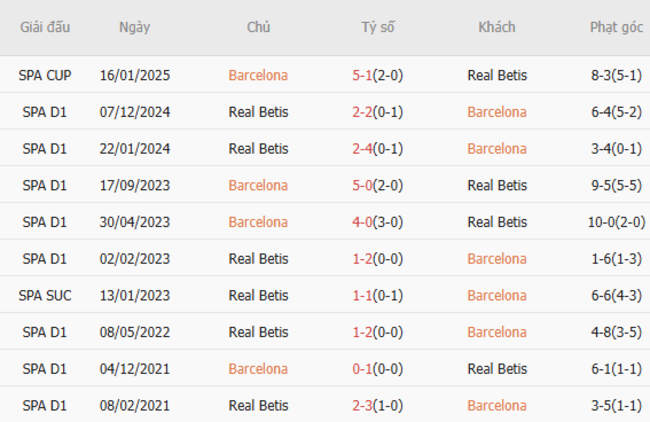The height and width of the screenshot is (422, 650).
Task: Click the 2-2(0-1) score on 07/12/2024
Action: click(x=378, y=112)
